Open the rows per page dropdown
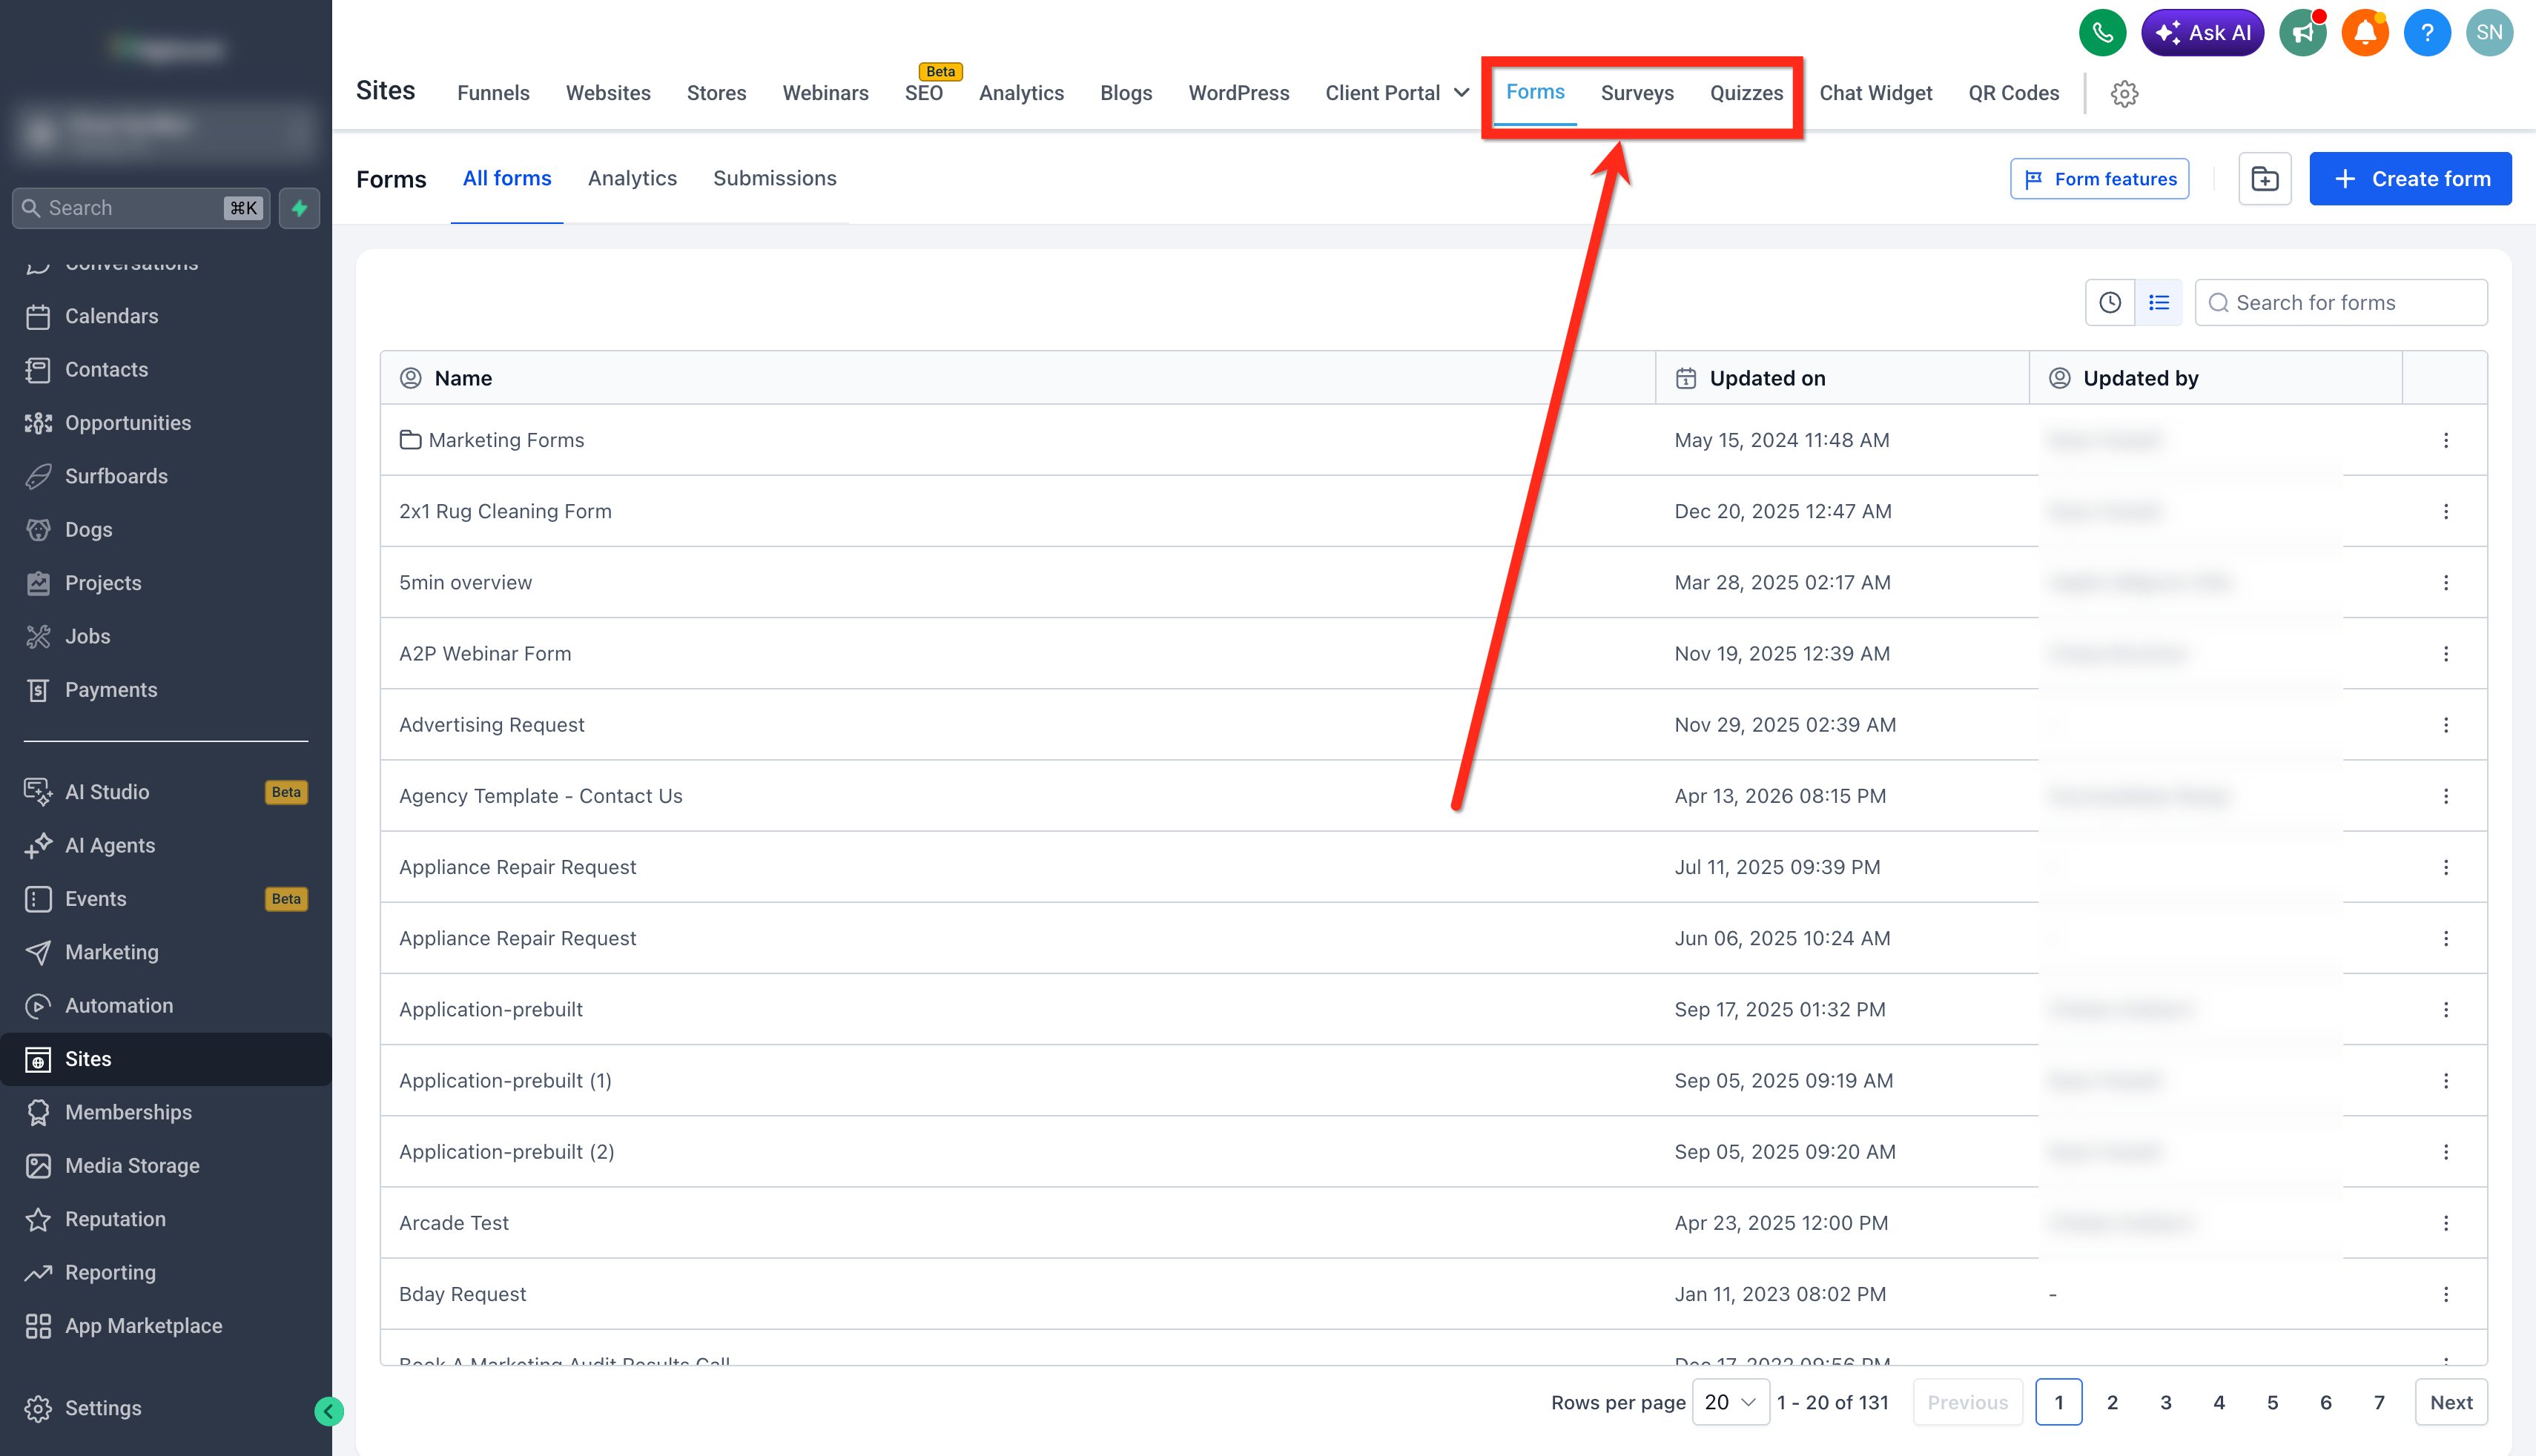2536x1456 pixels. point(1730,1402)
